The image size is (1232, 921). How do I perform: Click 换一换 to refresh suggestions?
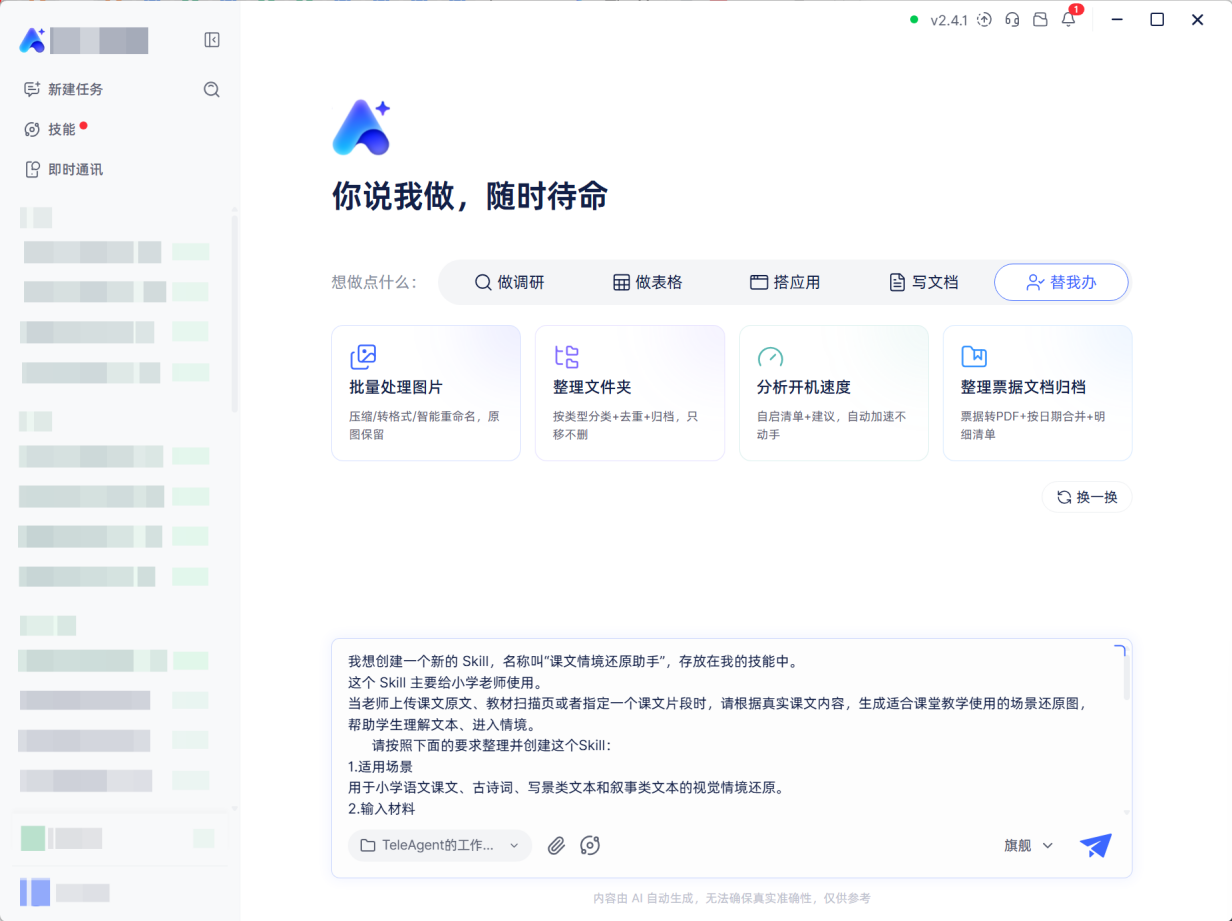pyautogui.click(x=1087, y=497)
